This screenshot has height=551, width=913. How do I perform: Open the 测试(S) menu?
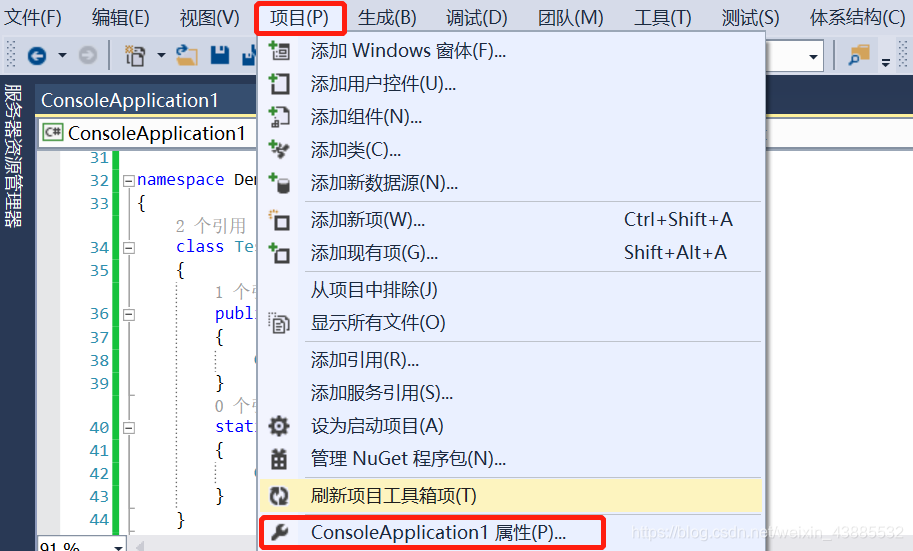[x=751, y=17]
